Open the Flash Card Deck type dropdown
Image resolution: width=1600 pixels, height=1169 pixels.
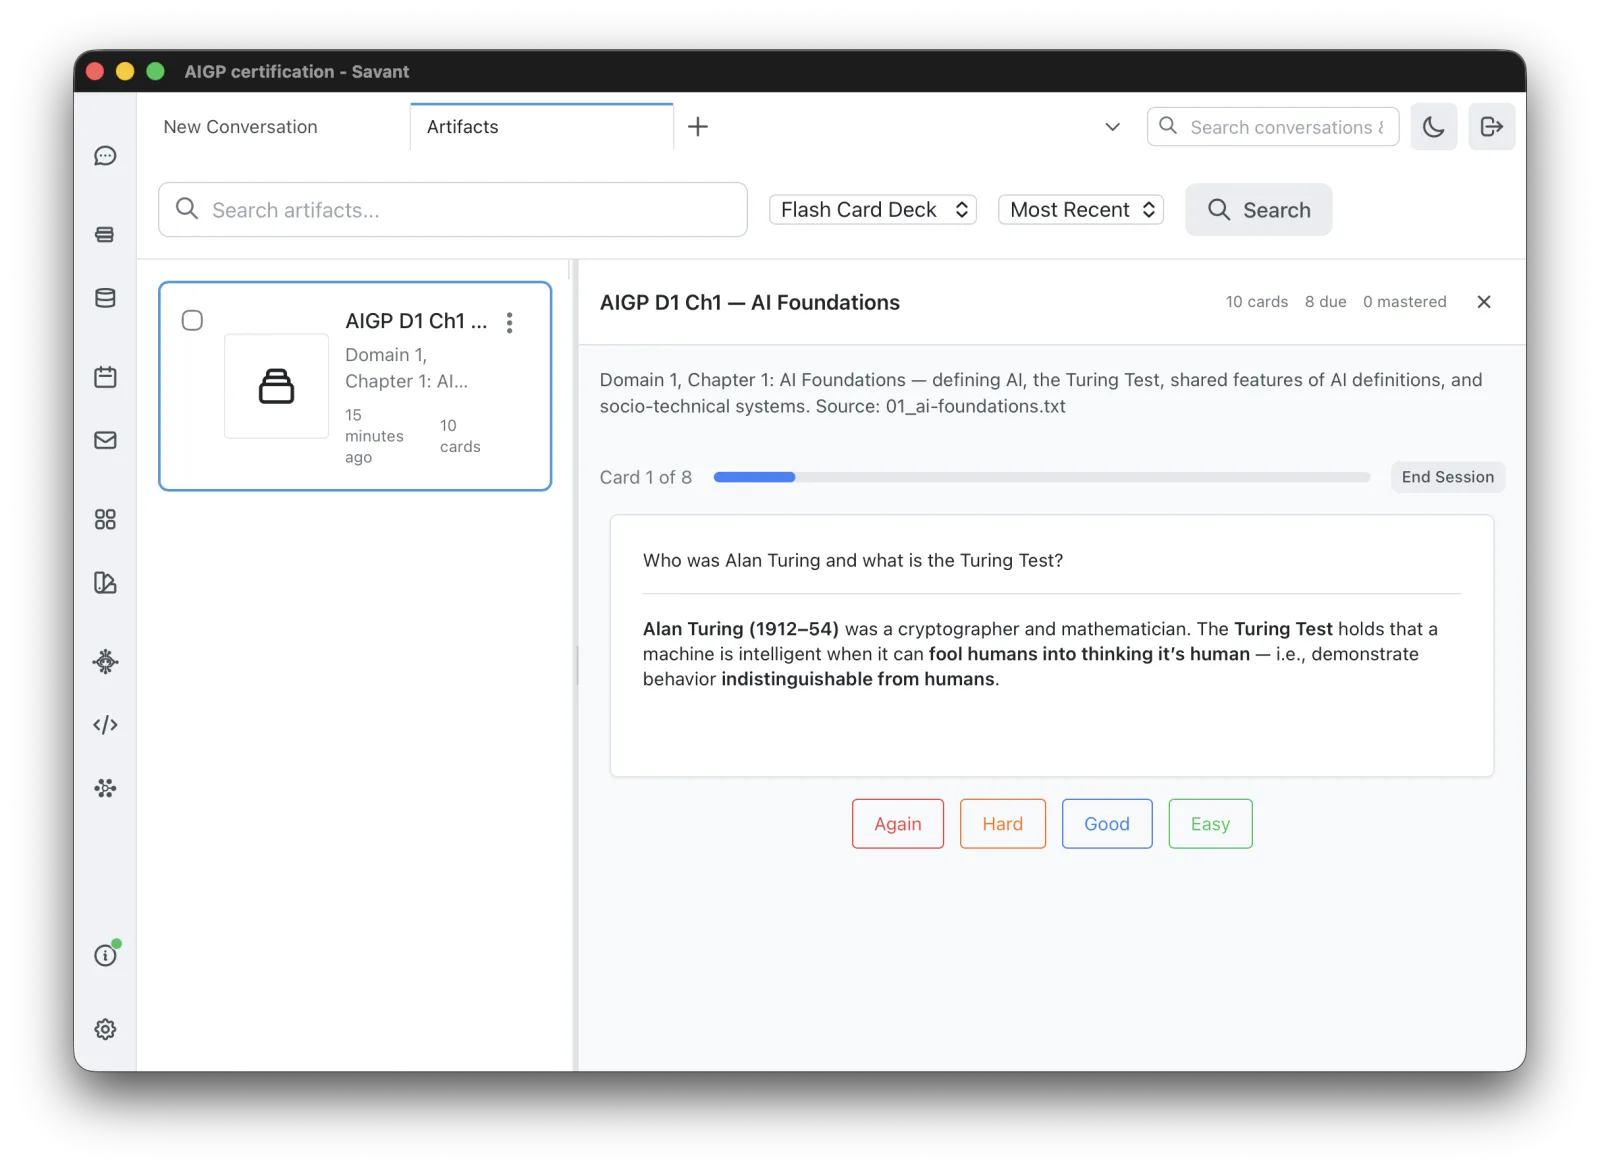coord(872,210)
